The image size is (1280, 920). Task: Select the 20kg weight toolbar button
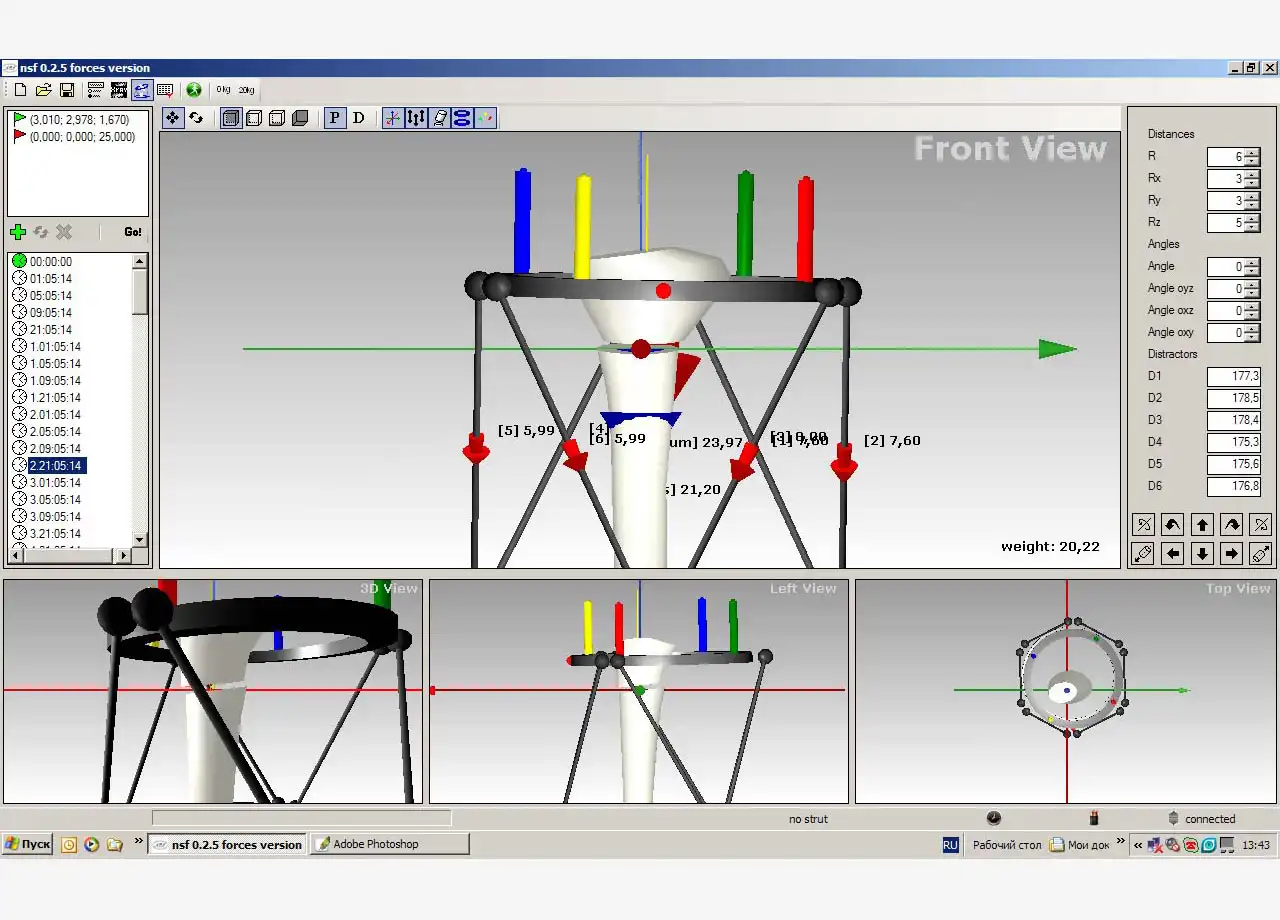coord(246,90)
